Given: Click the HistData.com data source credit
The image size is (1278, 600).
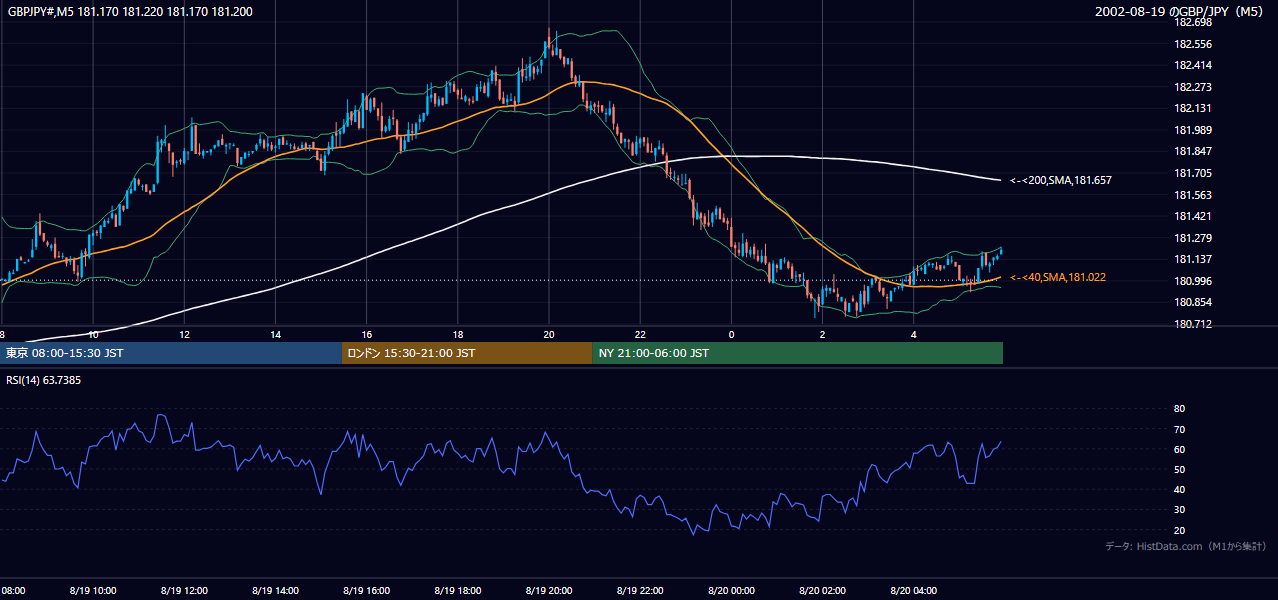Looking at the screenshot, I should coord(1186,546).
